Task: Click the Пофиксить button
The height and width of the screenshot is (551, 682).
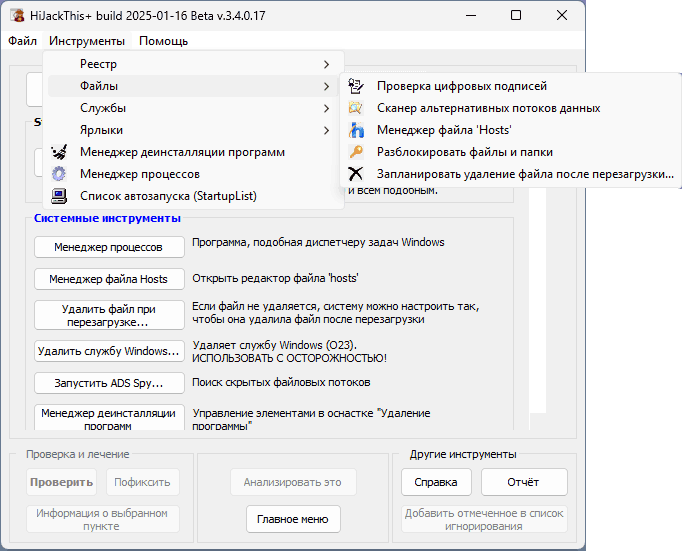Action: [x=143, y=482]
